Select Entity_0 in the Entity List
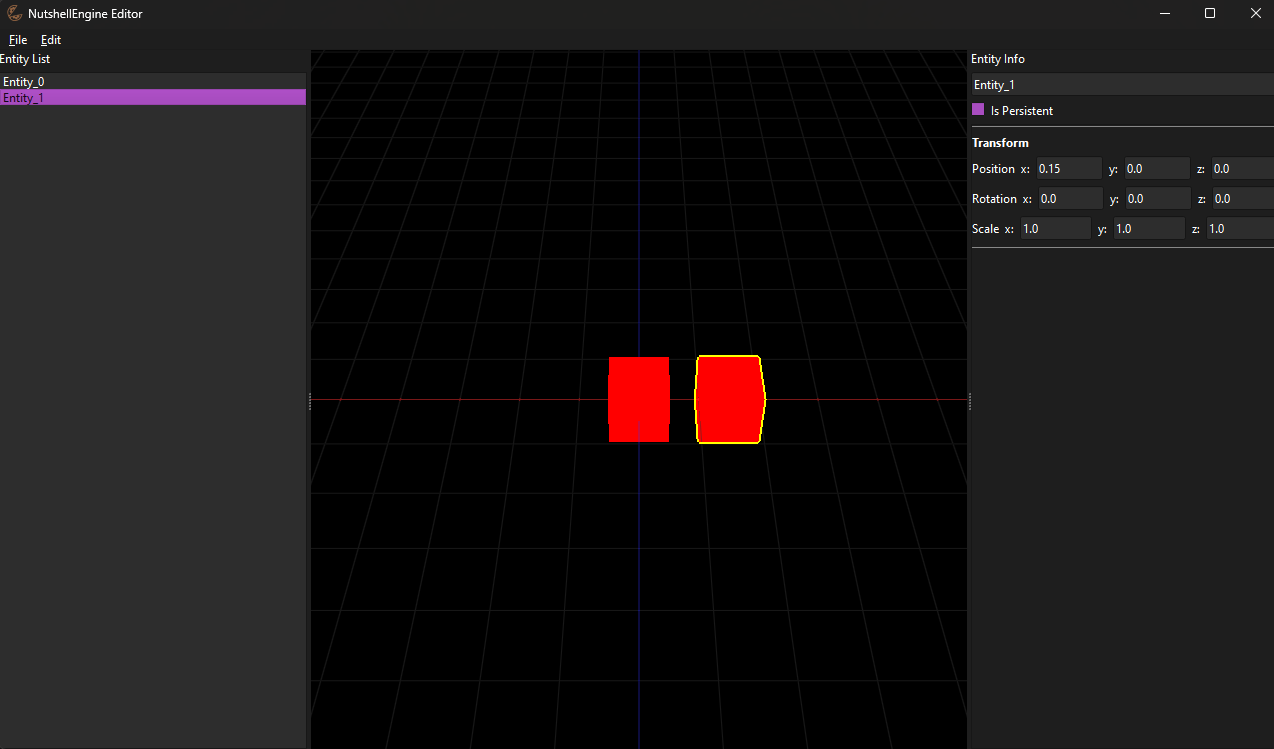The width and height of the screenshot is (1274, 749). click(153, 81)
